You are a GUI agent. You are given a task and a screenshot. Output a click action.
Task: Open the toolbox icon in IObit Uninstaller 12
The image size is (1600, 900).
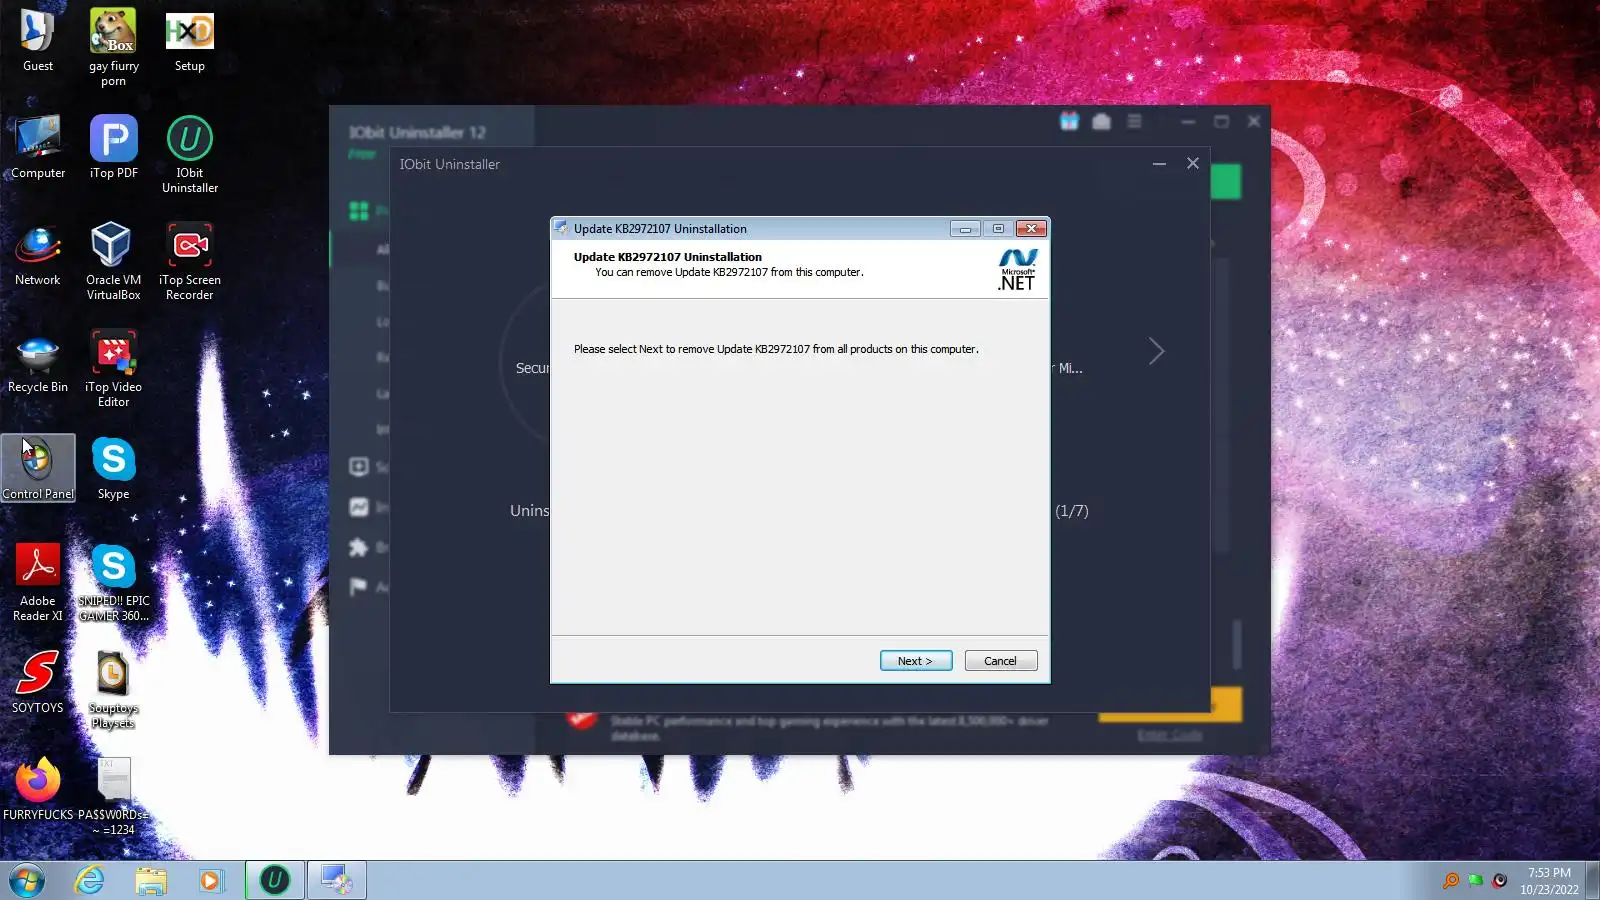(x=1102, y=122)
